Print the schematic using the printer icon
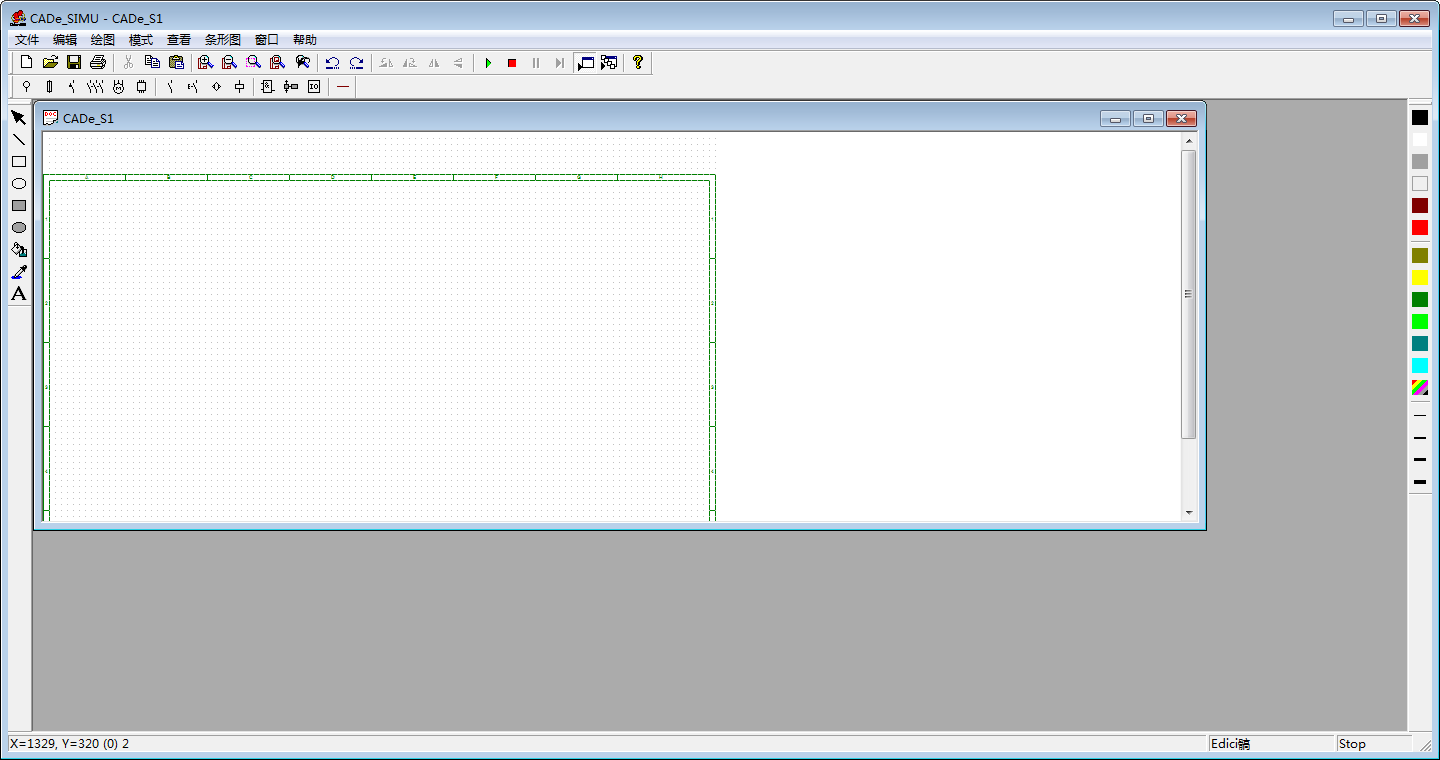 97,62
